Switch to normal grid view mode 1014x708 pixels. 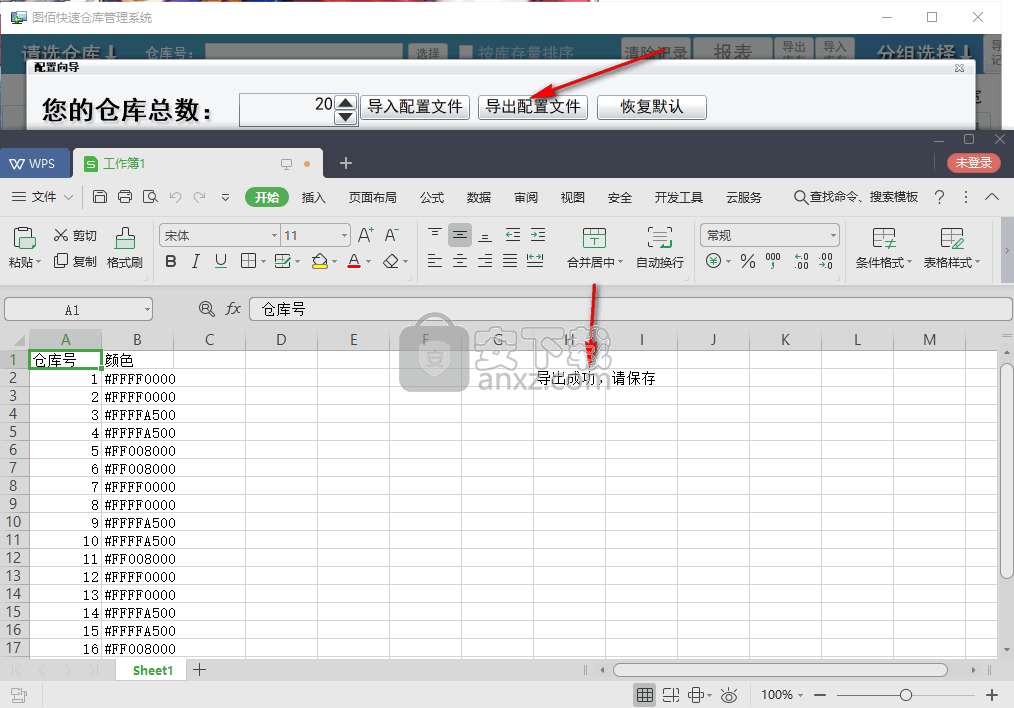(645, 695)
